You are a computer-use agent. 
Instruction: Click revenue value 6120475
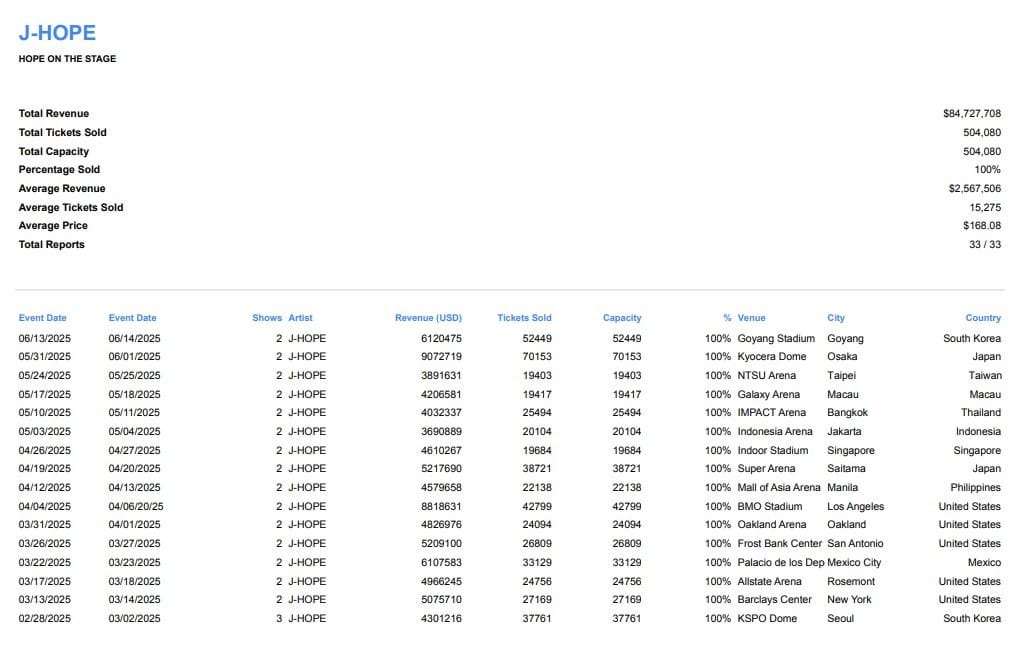441,339
